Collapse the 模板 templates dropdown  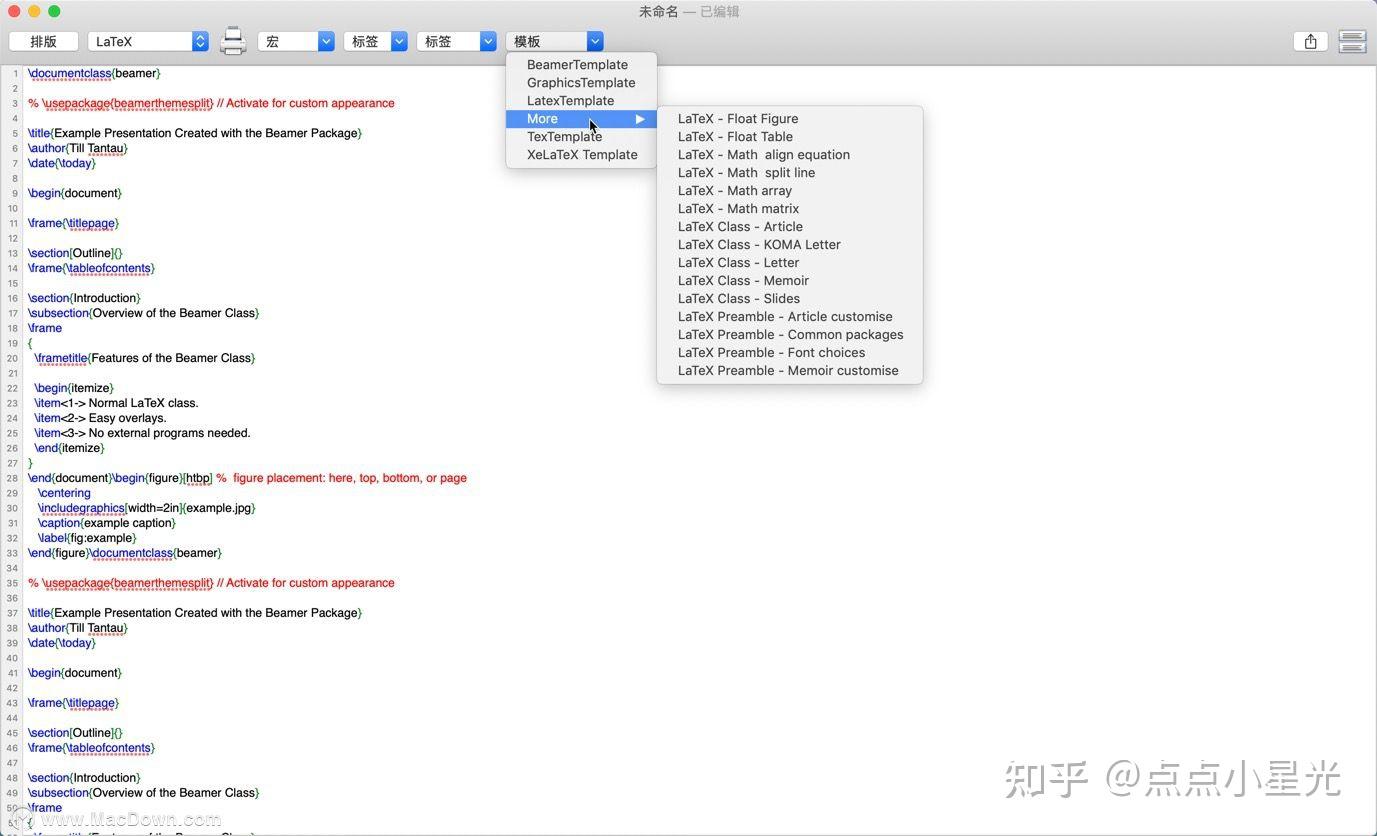tap(554, 41)
